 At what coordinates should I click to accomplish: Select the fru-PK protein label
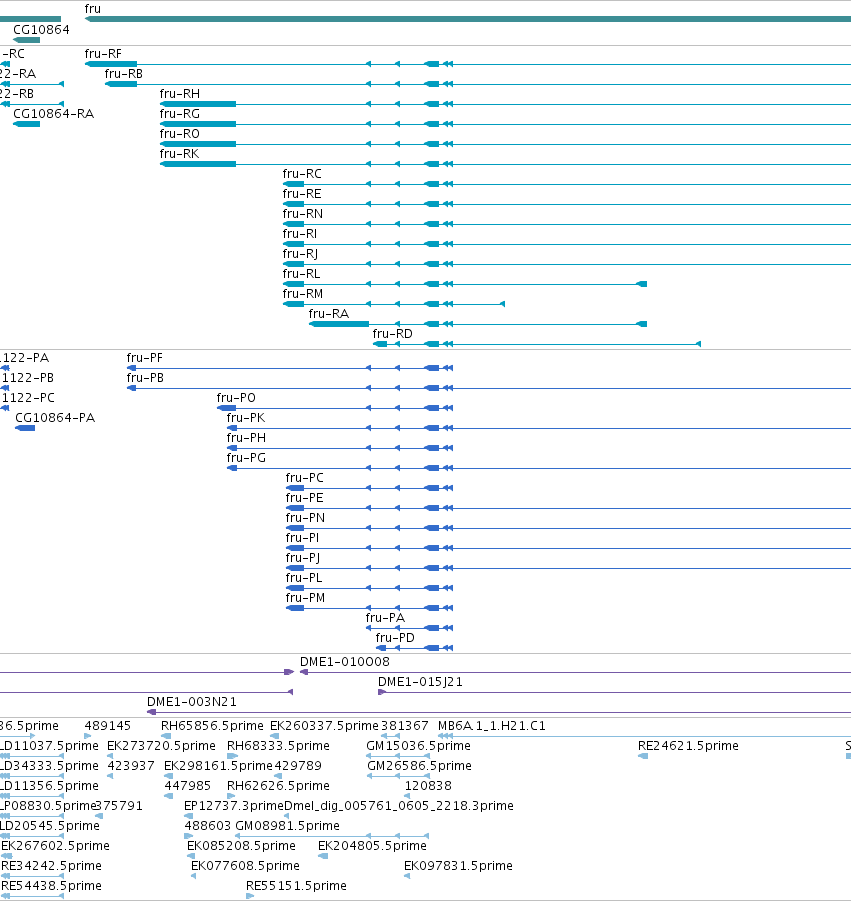point(246,418)
